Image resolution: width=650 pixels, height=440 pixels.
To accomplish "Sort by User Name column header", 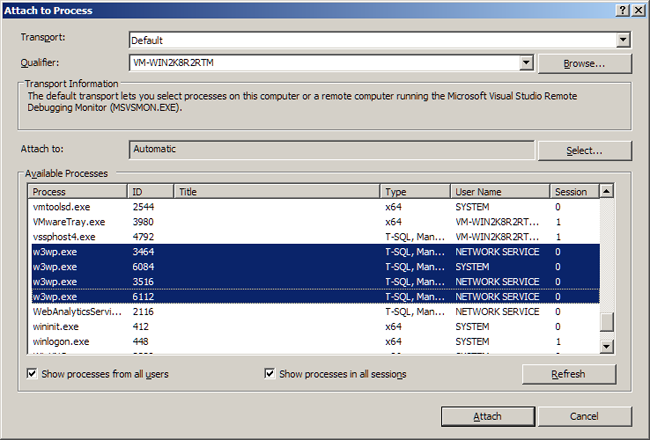I will click(500, 191).
